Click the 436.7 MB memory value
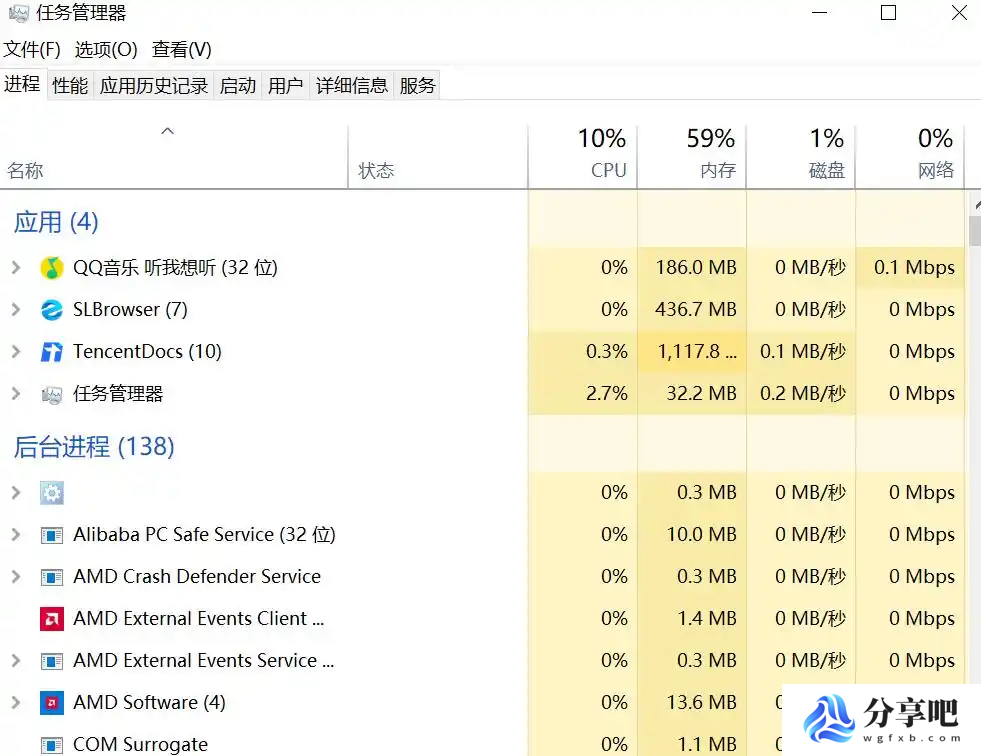 pyautogui.click(x=696, y=310)
